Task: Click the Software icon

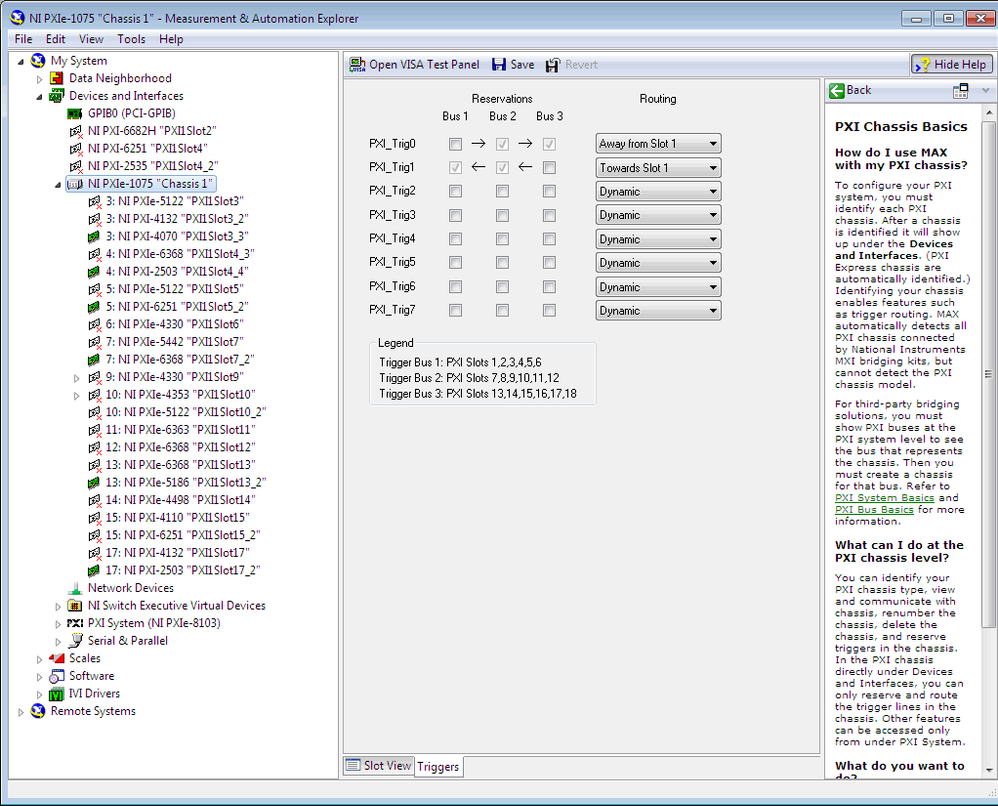Action: click(x=57, y=676)
